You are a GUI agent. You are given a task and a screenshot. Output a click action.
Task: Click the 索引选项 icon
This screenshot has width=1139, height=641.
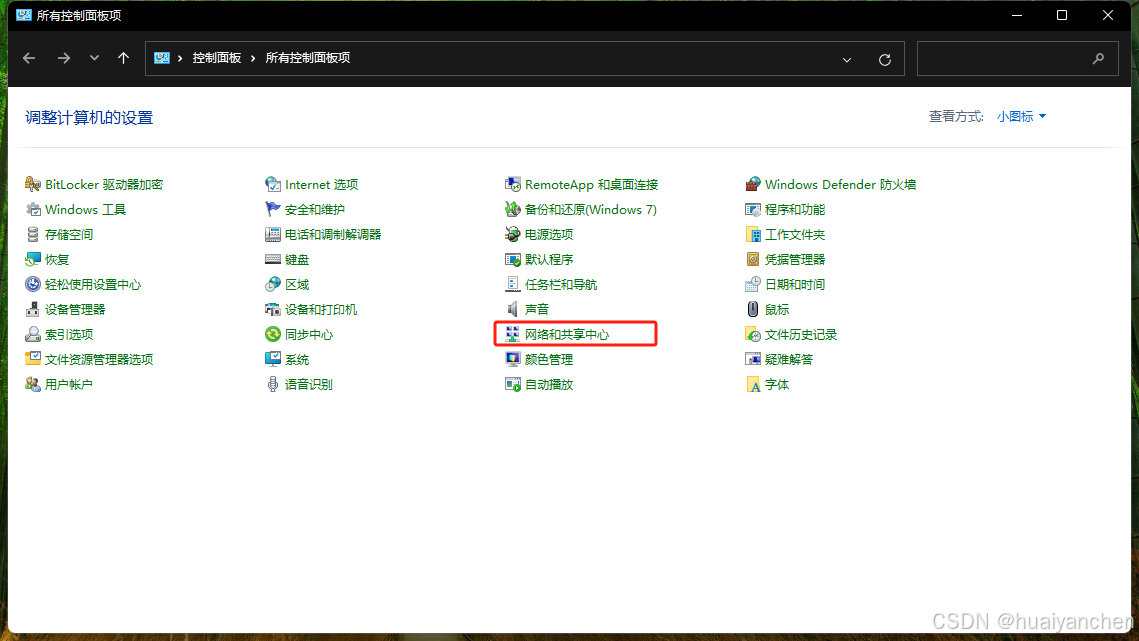[33, 334]
